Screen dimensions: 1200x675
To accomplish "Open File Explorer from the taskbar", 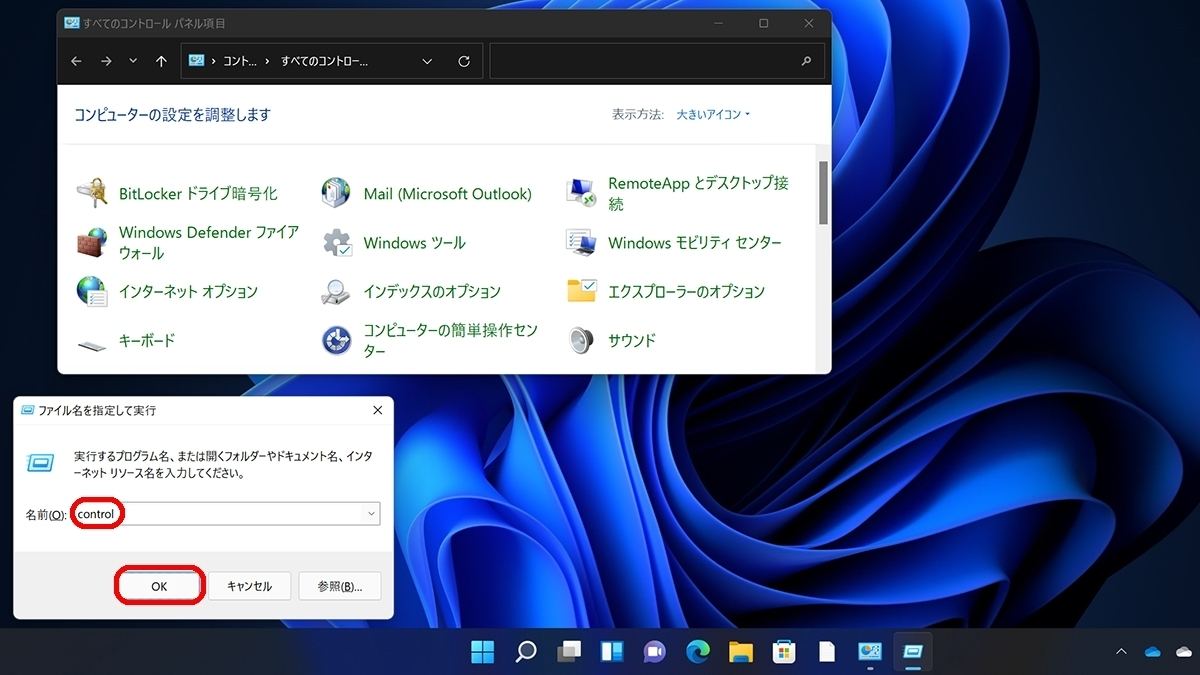I will pyautogui.click(x=741, y=652).
